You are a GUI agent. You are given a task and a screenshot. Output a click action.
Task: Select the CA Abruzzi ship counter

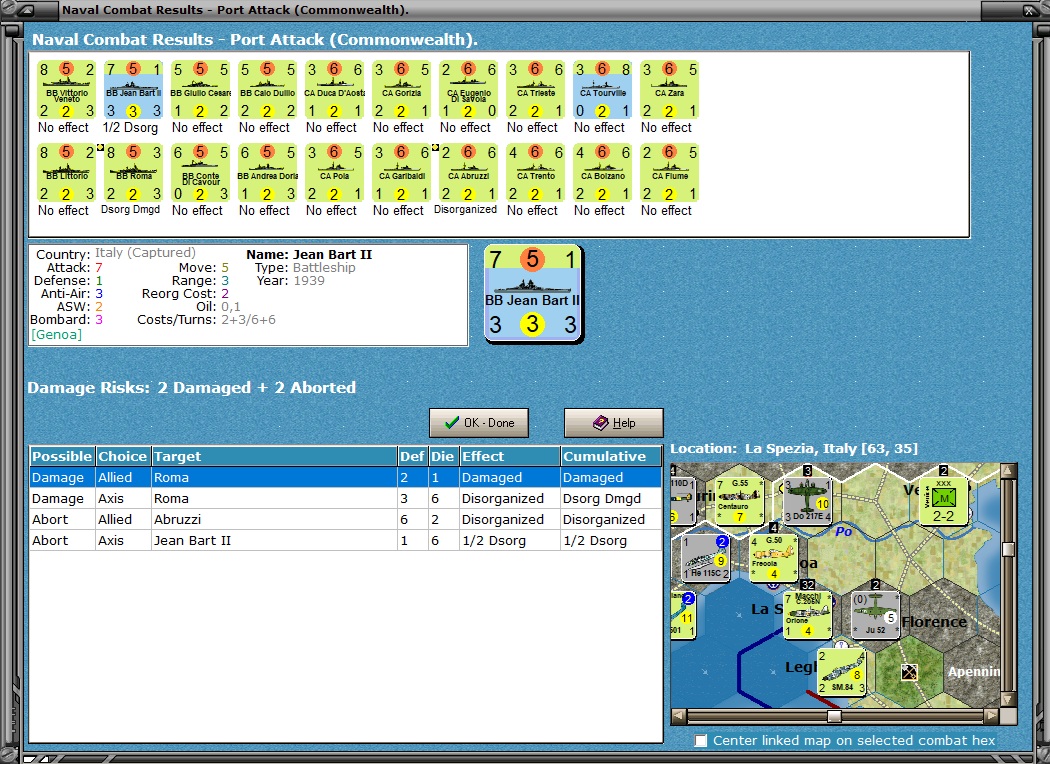click(468, 173)
